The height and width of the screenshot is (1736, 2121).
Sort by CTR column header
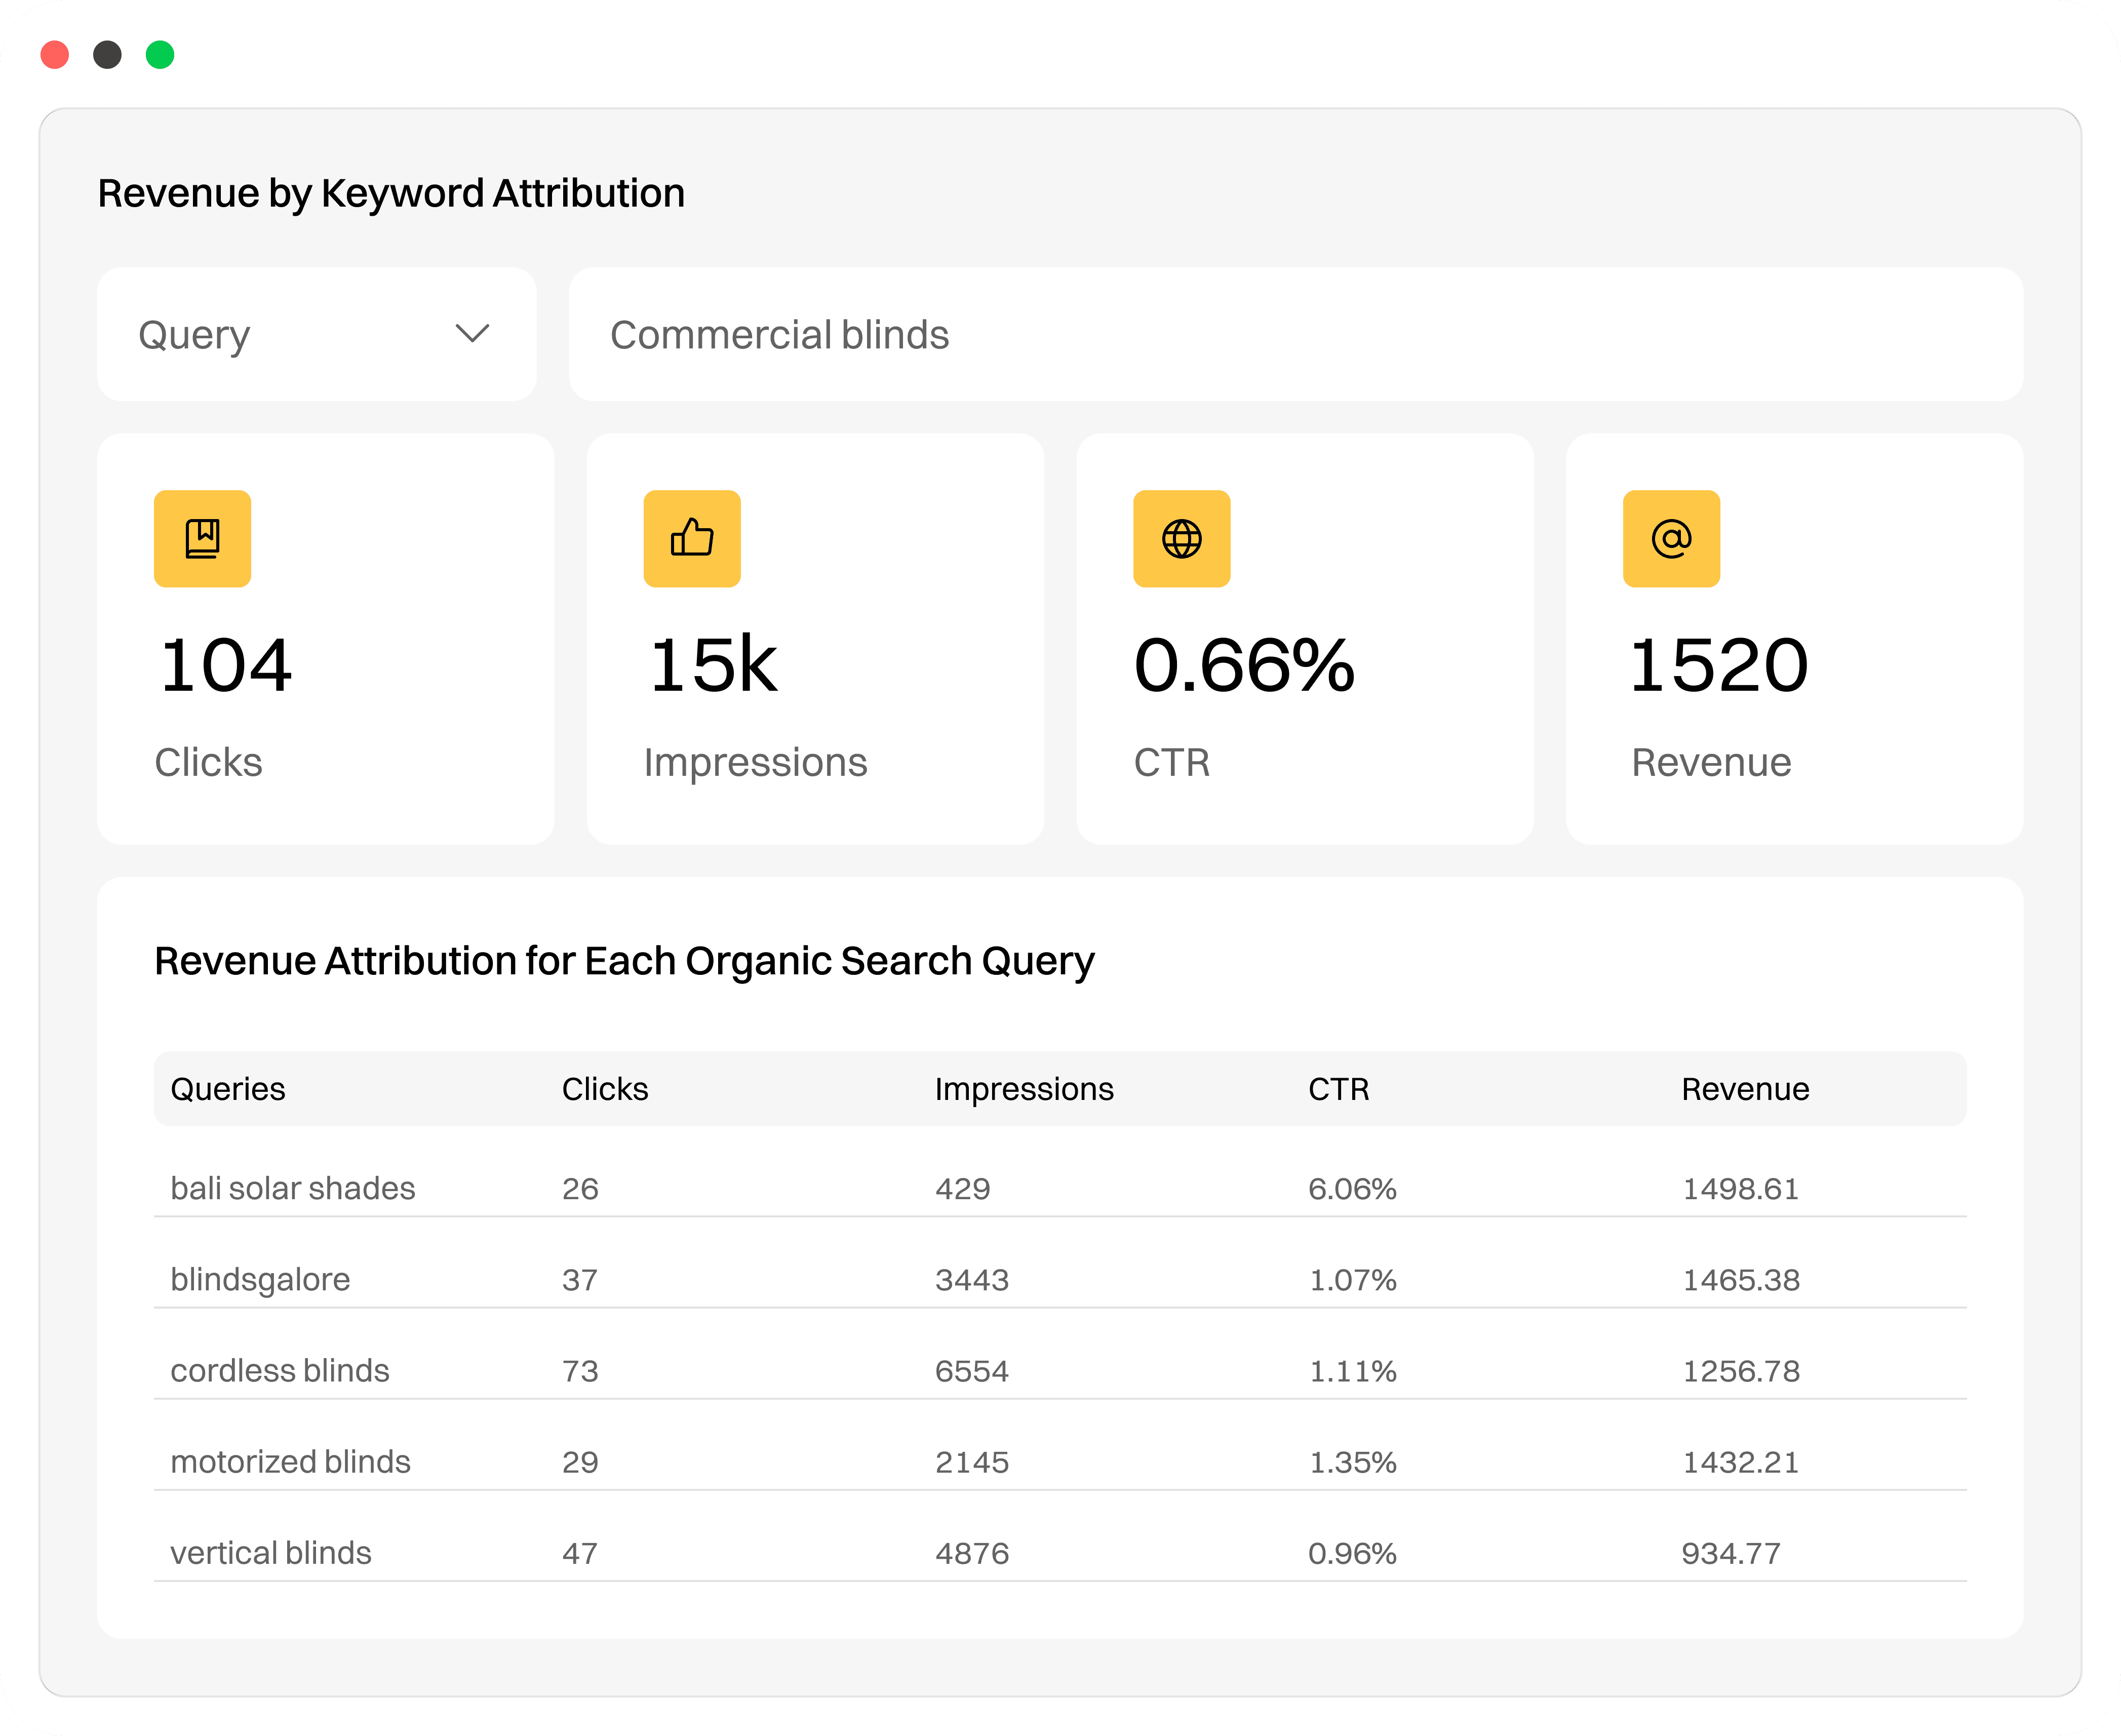point(1338,1089)
